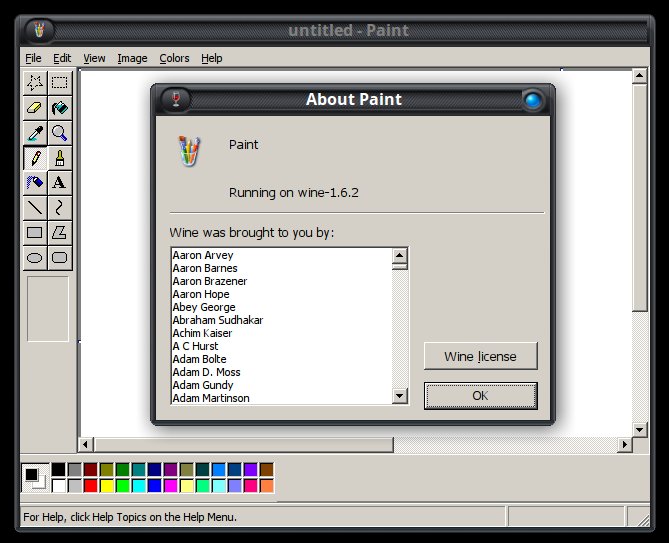Click the canvas vertical scrollbar down arrow
Image resolution: width=669 pixels, height=543 pixels.
coord(639,430)
